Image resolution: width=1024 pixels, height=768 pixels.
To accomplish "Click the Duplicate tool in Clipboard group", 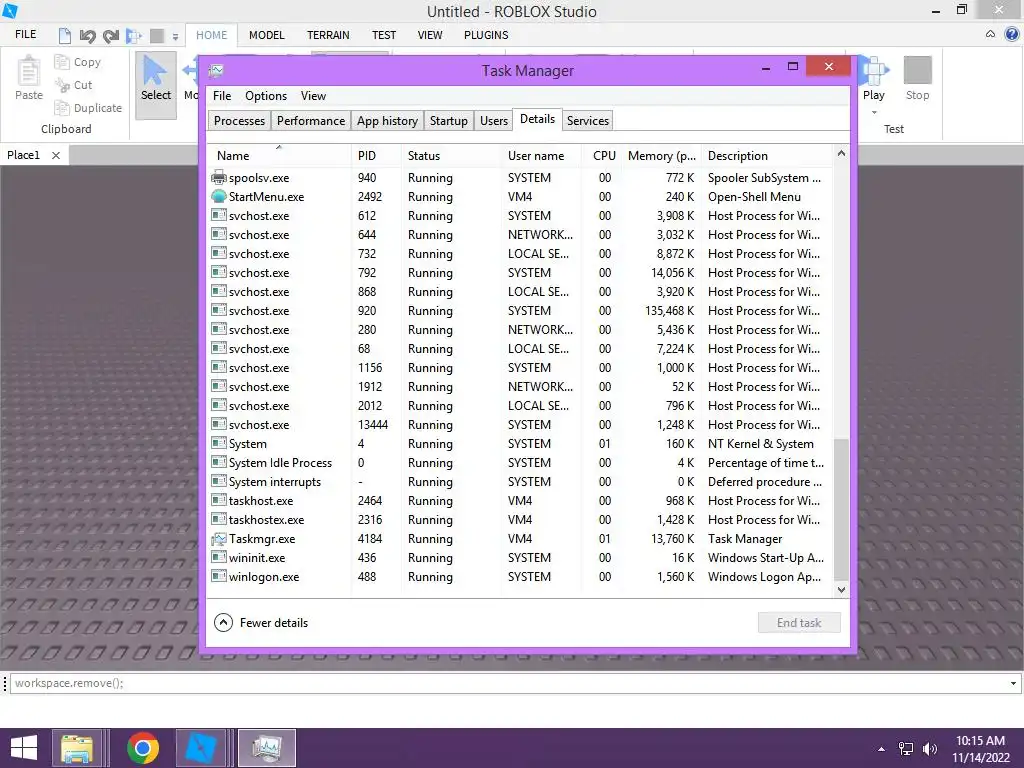I will 88,108.
